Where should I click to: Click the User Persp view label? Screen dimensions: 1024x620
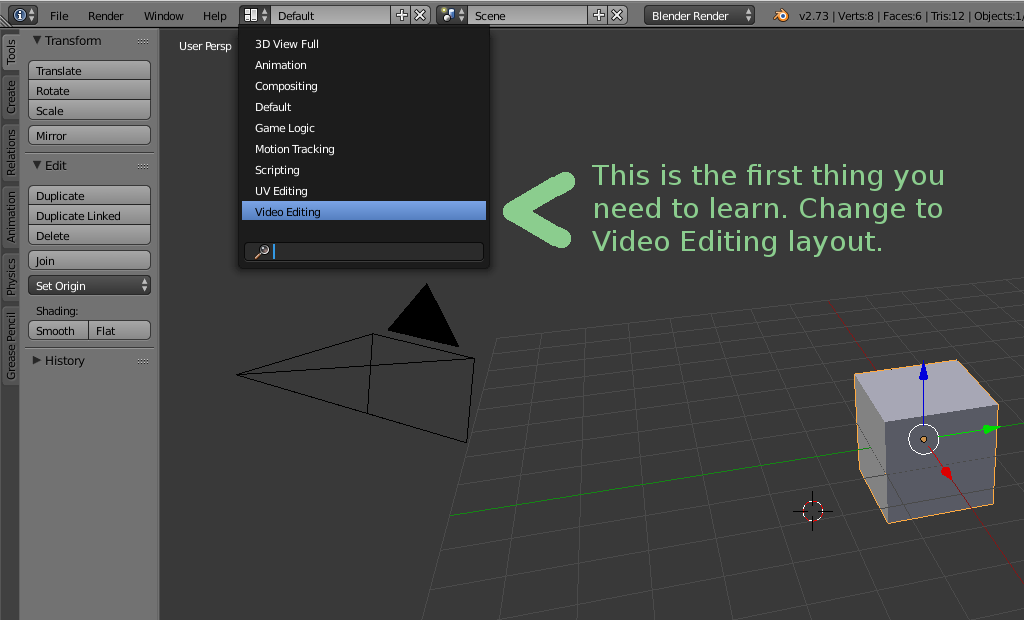(x=205, y=46)
